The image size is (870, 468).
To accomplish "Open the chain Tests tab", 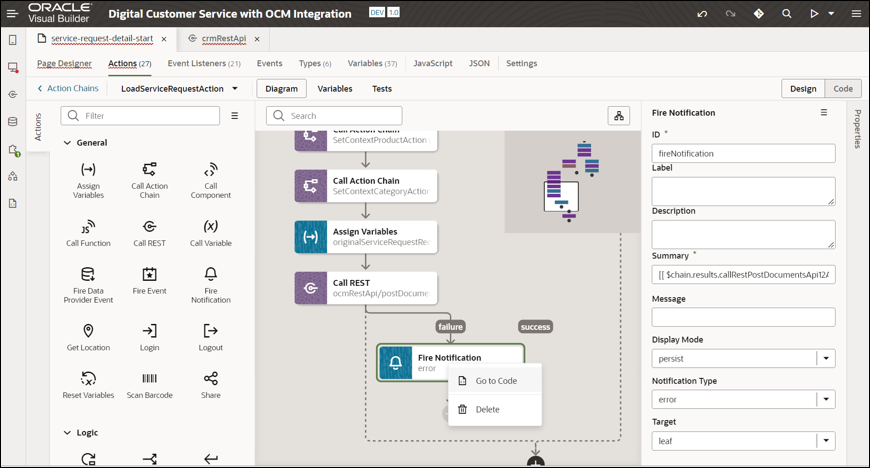I will (382, 88).
